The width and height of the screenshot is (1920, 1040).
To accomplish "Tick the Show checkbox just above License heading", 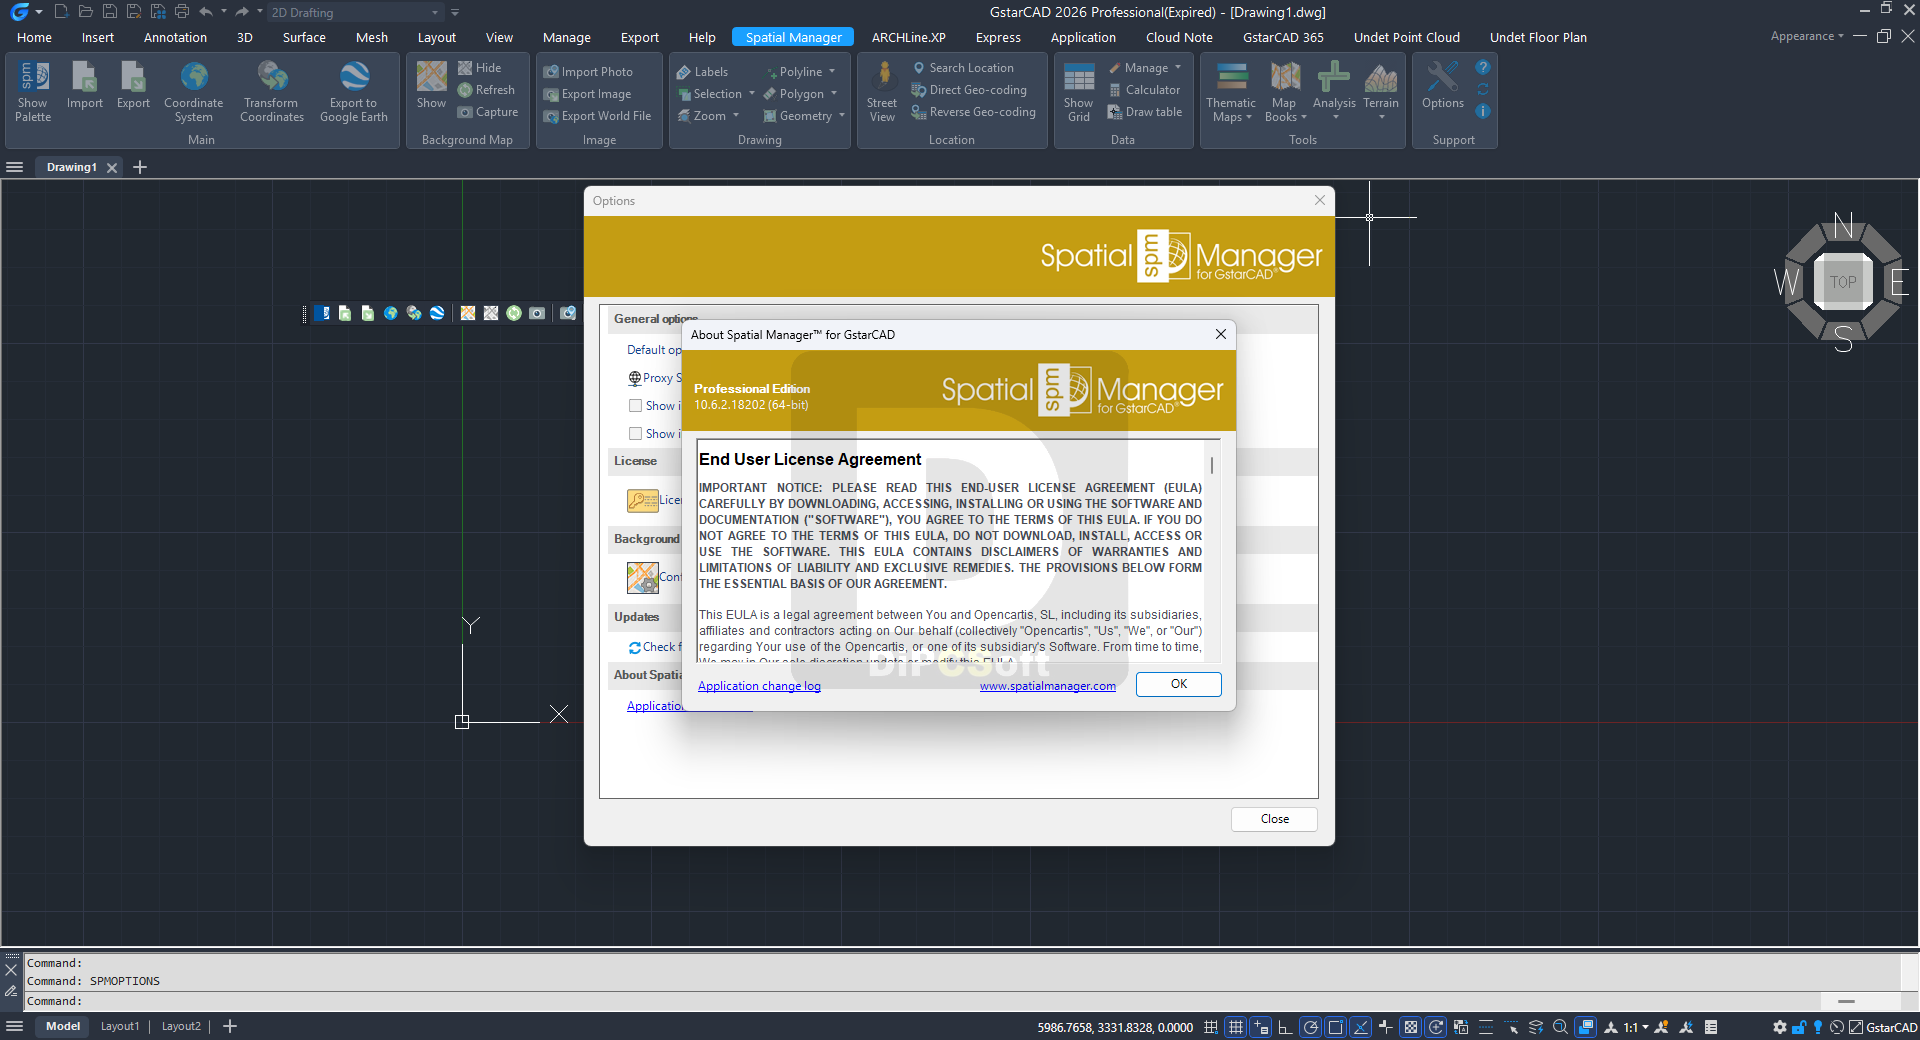I will [635, 434].
